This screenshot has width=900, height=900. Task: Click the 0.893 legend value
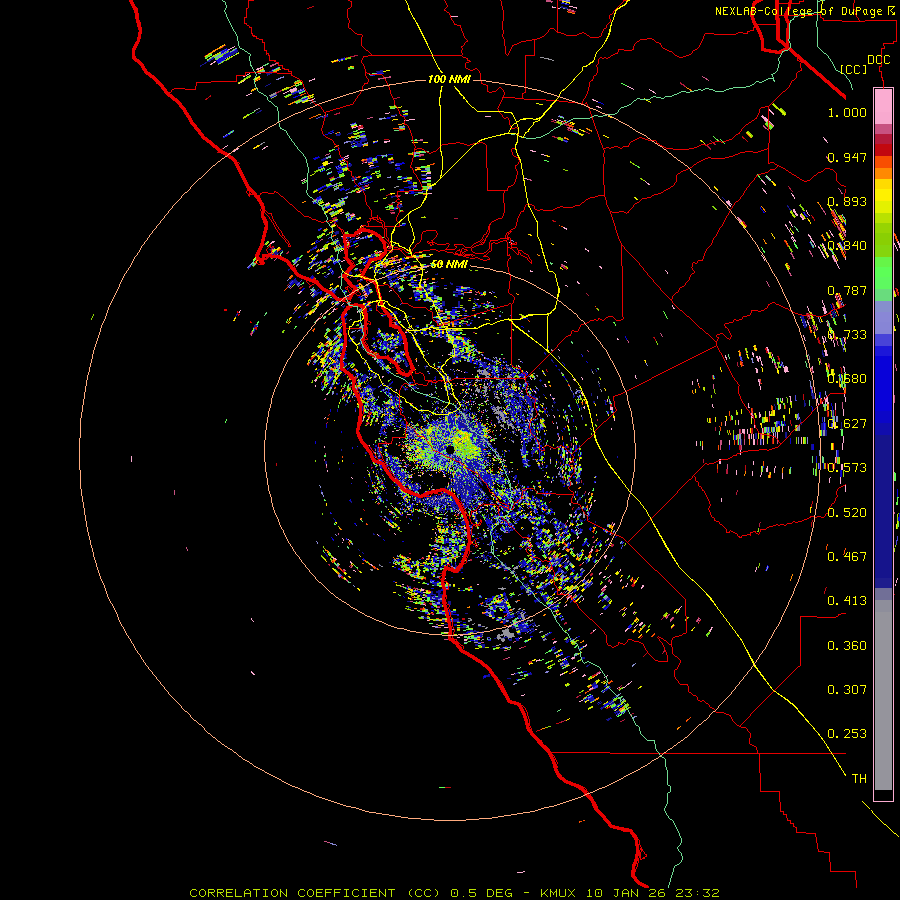click(847, 201)
